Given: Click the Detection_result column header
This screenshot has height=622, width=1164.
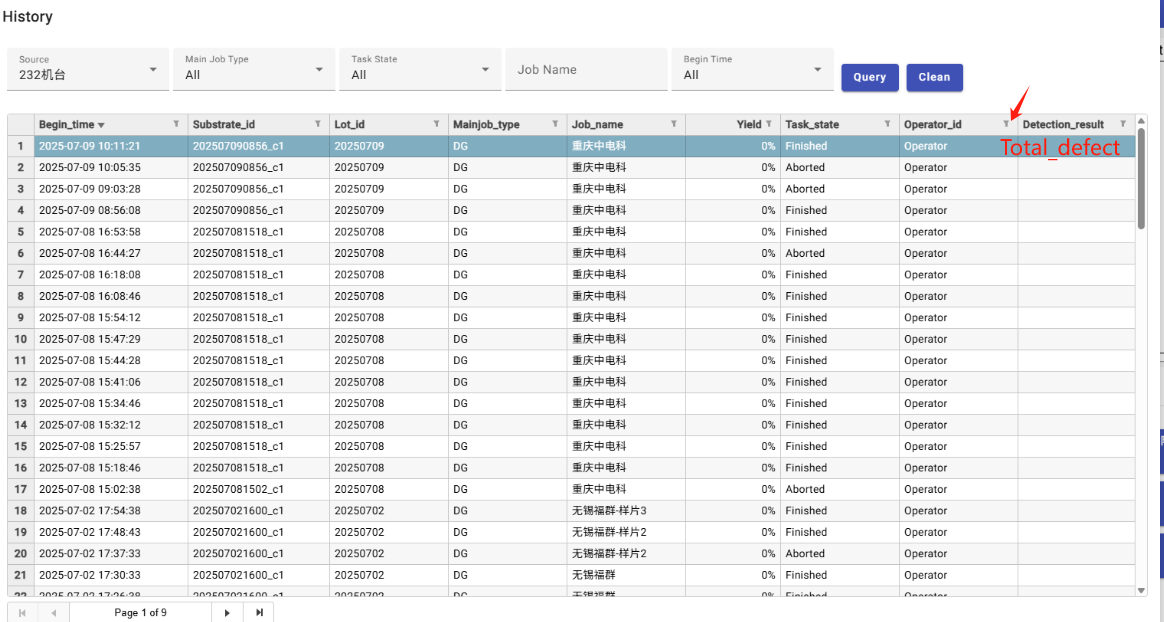Looking at the screenshot, I should pos(1063,125).
